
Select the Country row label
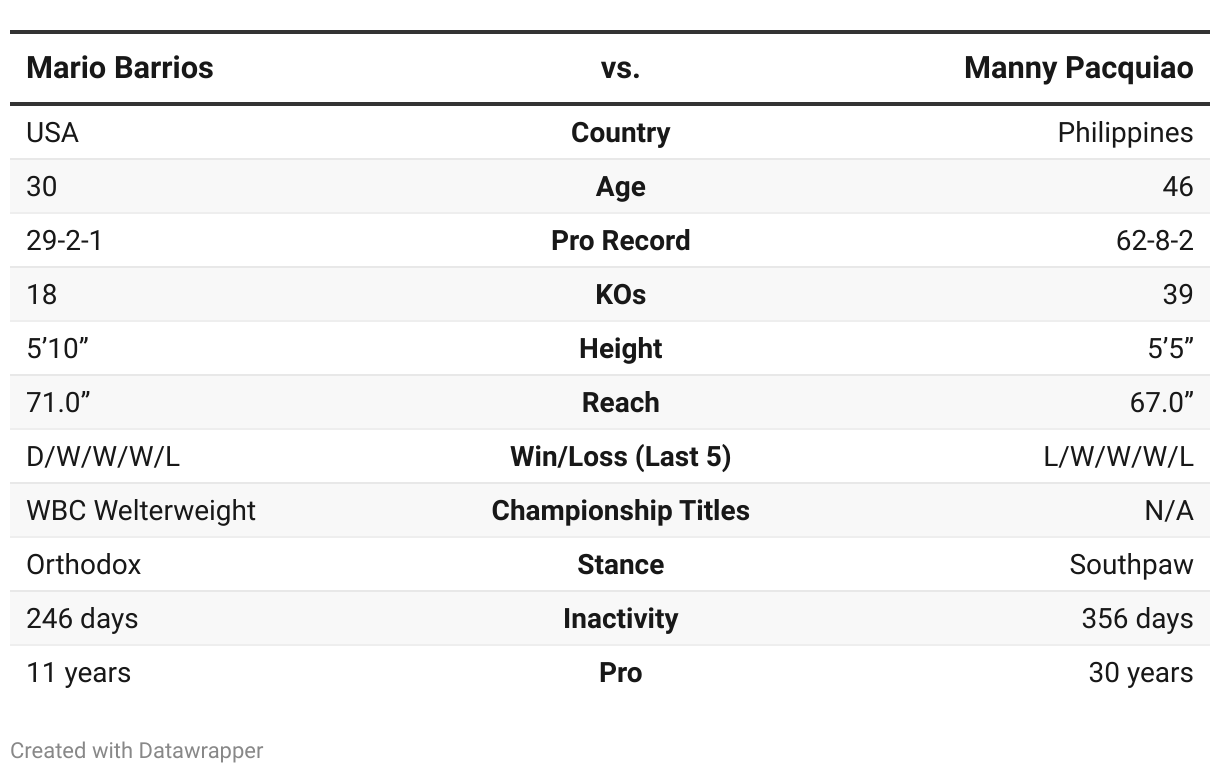click(x=620, y=133)
